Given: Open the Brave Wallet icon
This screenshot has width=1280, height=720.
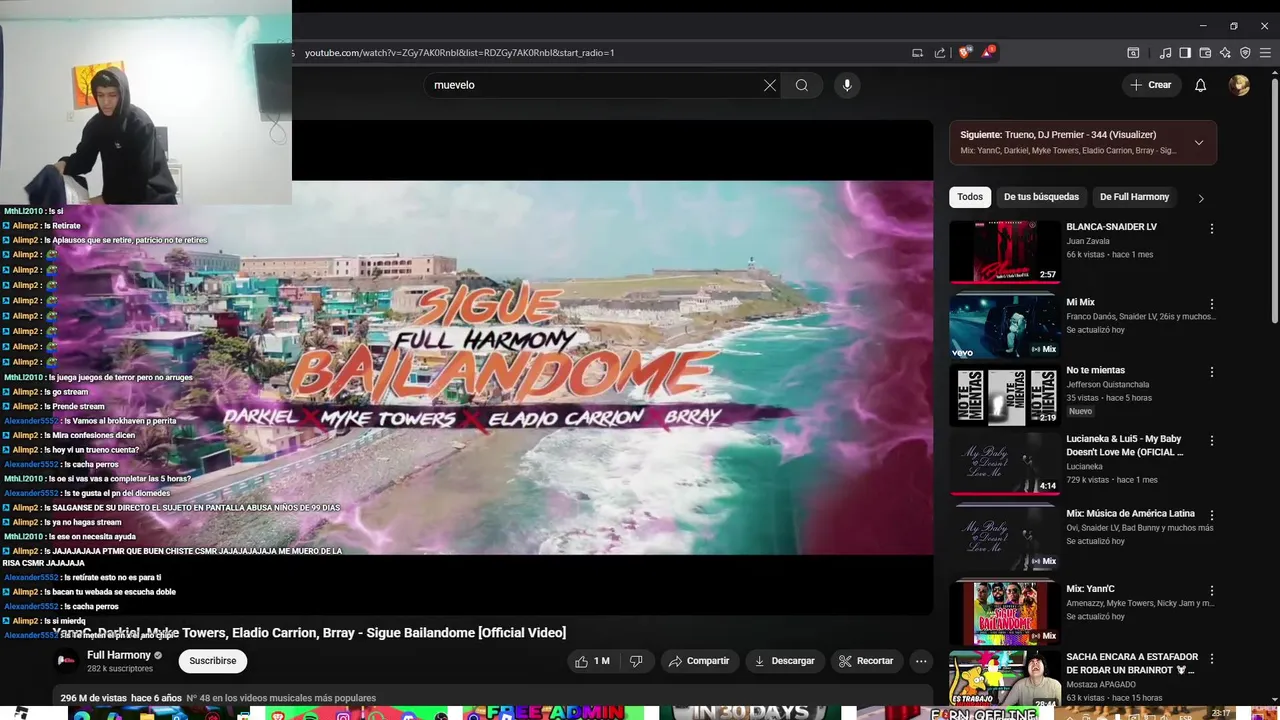Looking at the screenshot, I should [x=1205, y=53].
